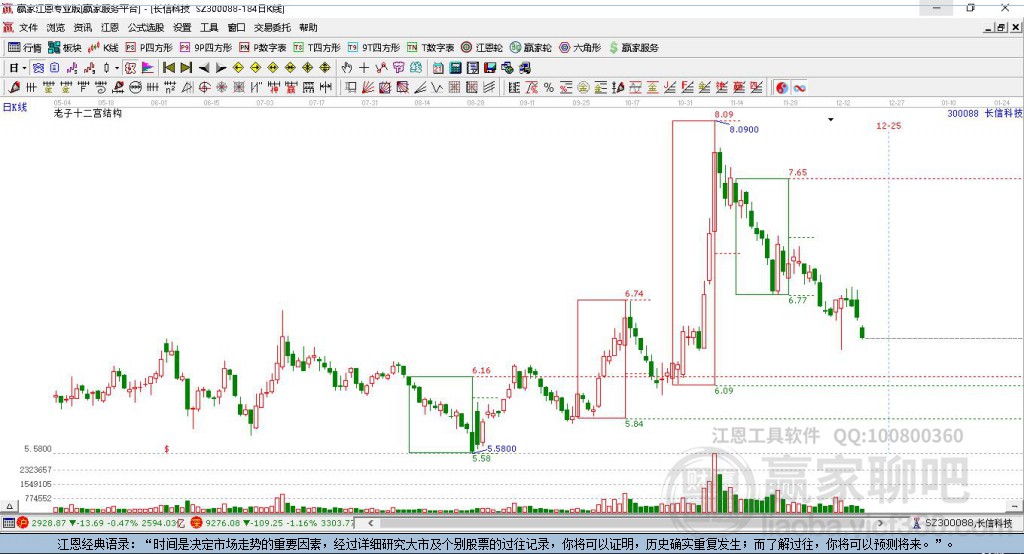Open the 9P四方形 tool
This screenshot has width=1024, height=554.
tap(206, 48)
